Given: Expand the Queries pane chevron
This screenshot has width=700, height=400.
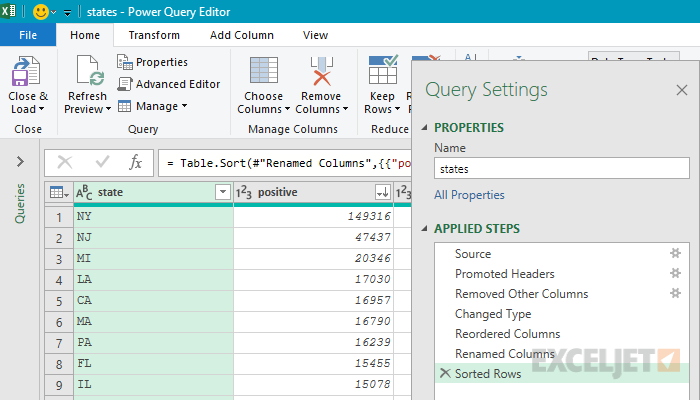Looking at the screenshot, I should 20,161.
